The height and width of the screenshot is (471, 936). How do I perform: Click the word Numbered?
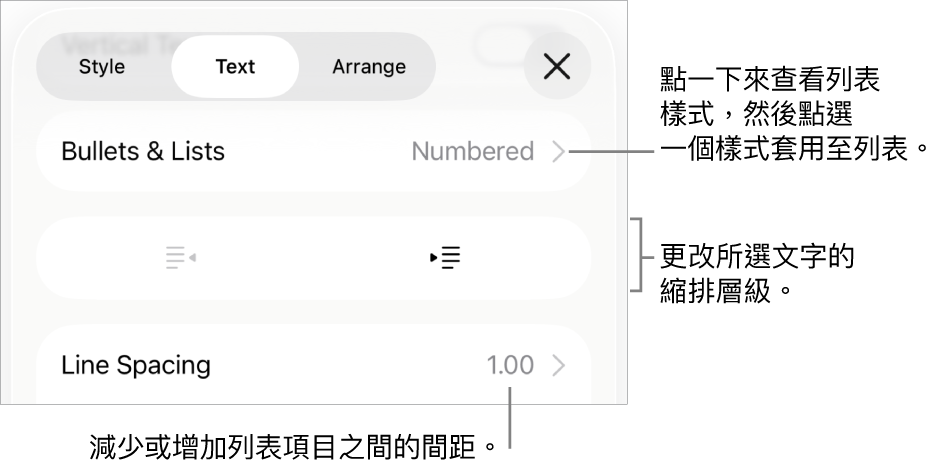coord(473,152)
